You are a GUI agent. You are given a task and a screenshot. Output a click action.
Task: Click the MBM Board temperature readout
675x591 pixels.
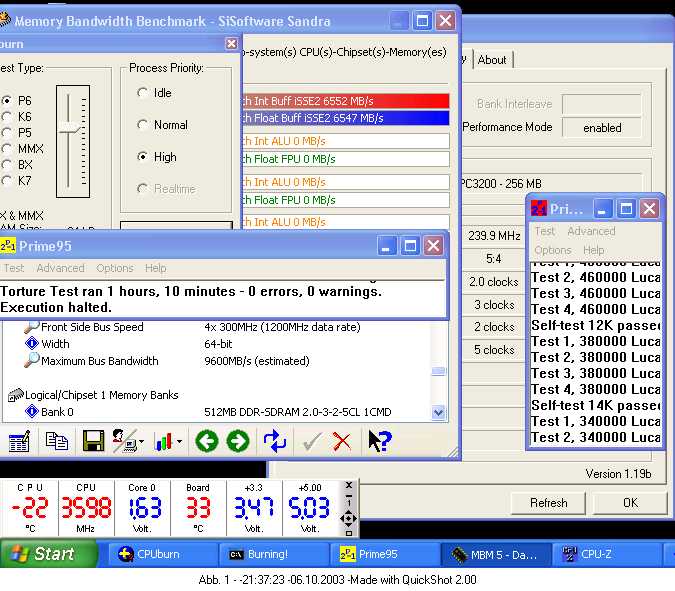[198, 508]
